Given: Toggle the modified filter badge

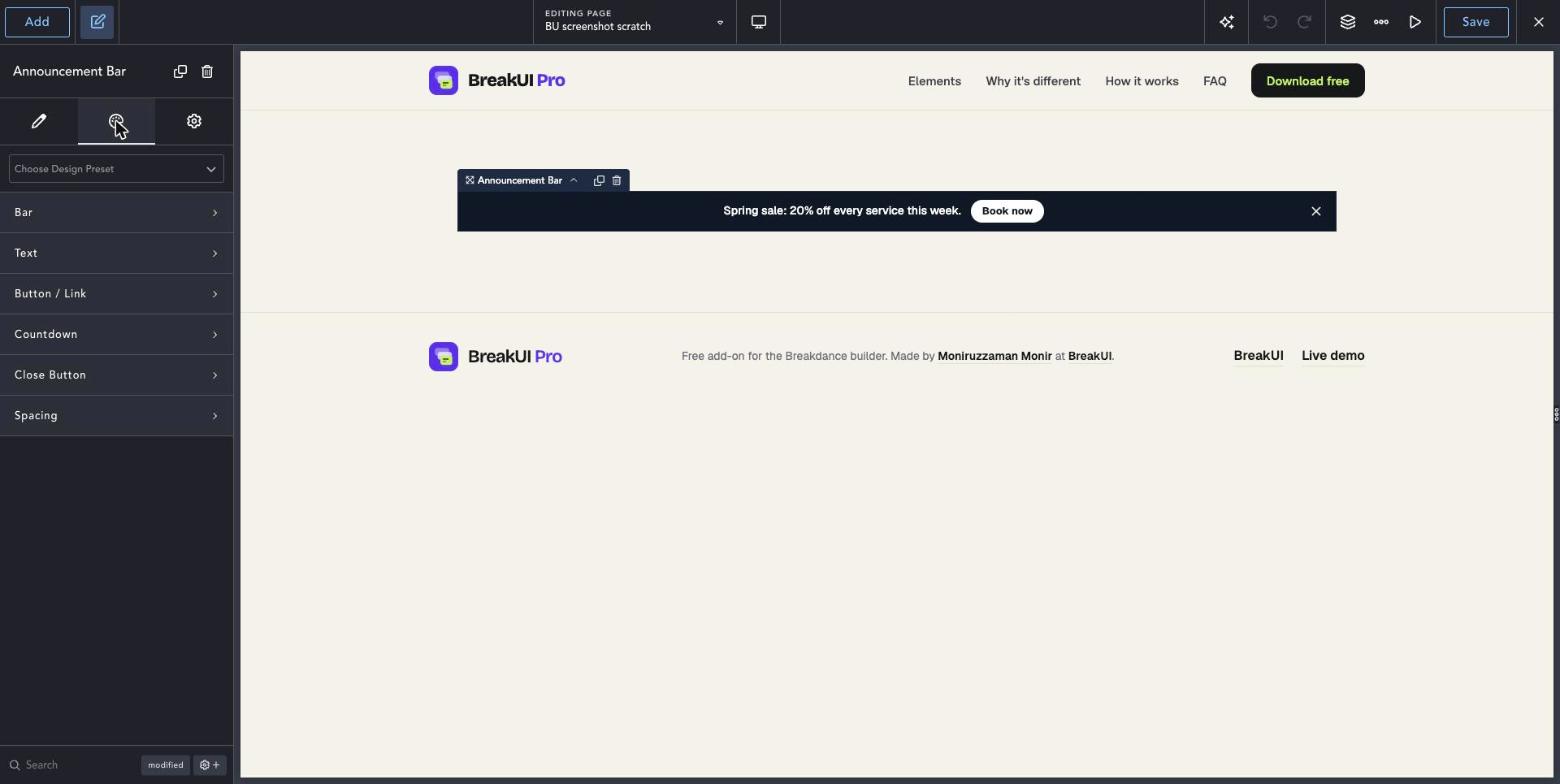Looking at the screenshot, I should pos(166,765).
